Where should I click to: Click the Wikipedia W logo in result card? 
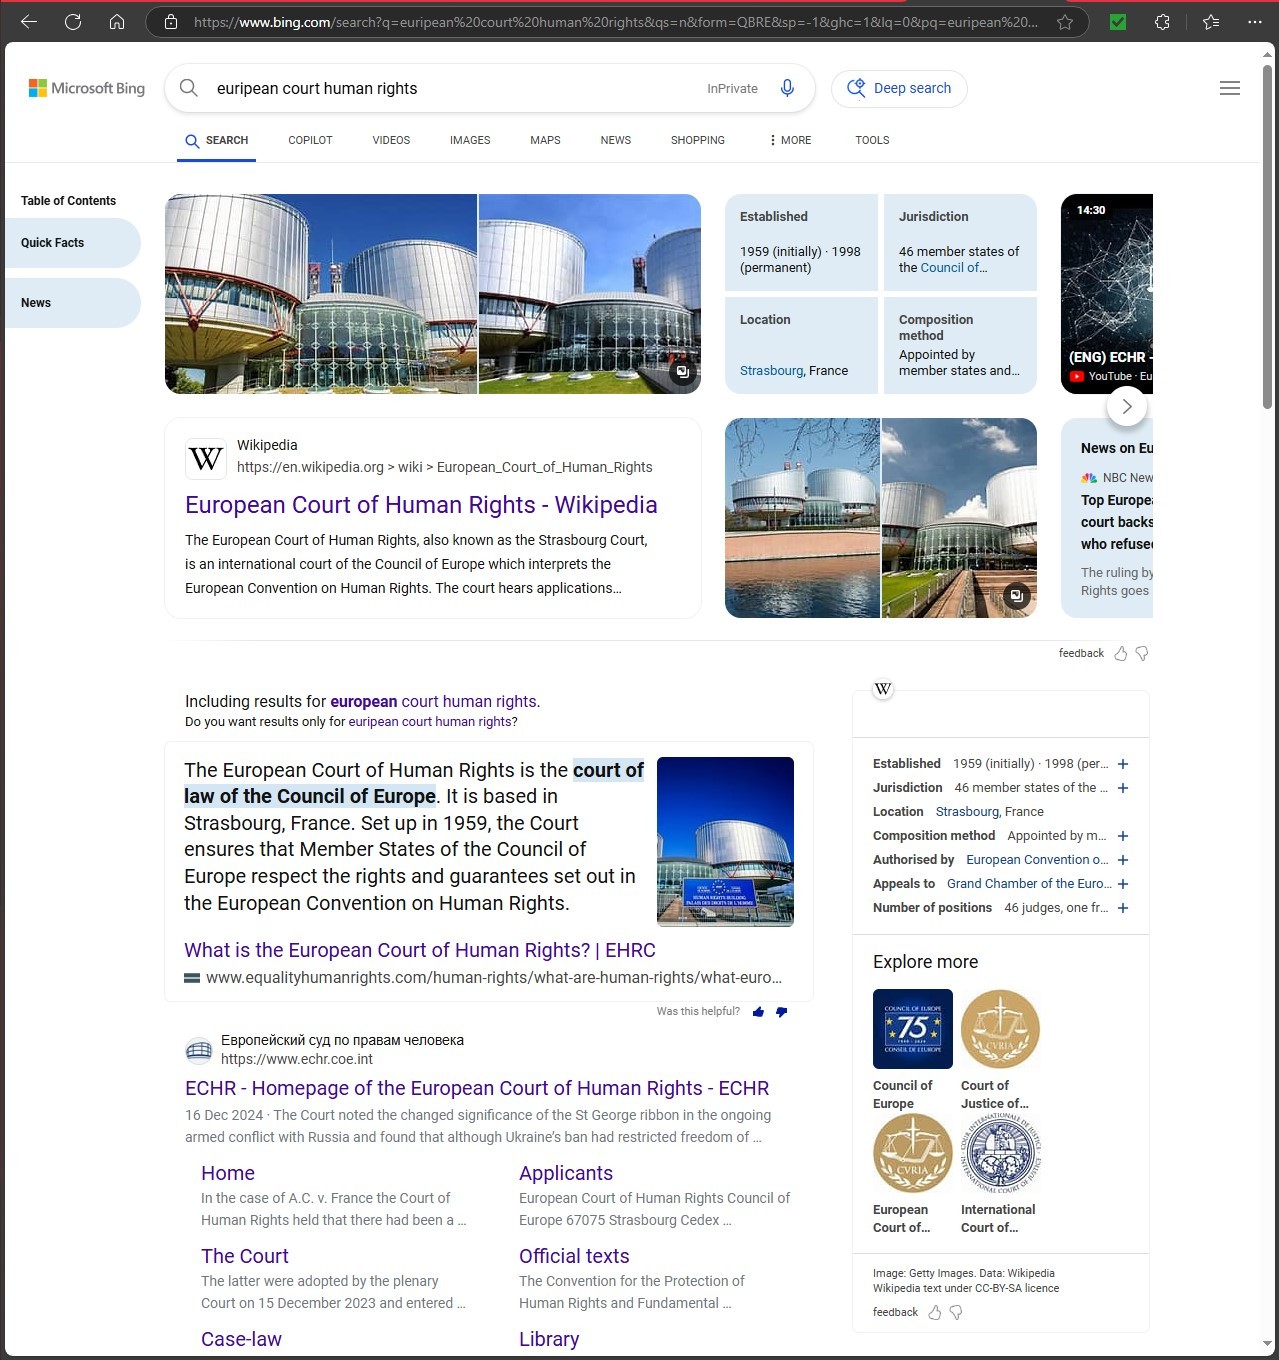[x=206, y=458]
